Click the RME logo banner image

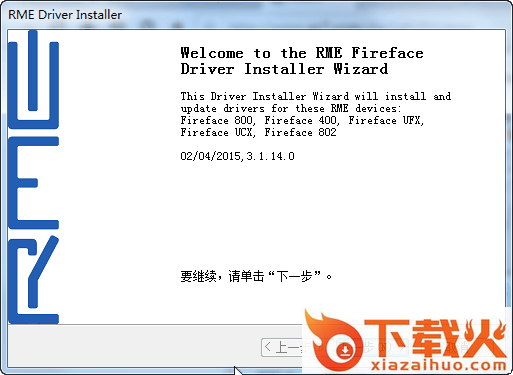click(33, 177)
